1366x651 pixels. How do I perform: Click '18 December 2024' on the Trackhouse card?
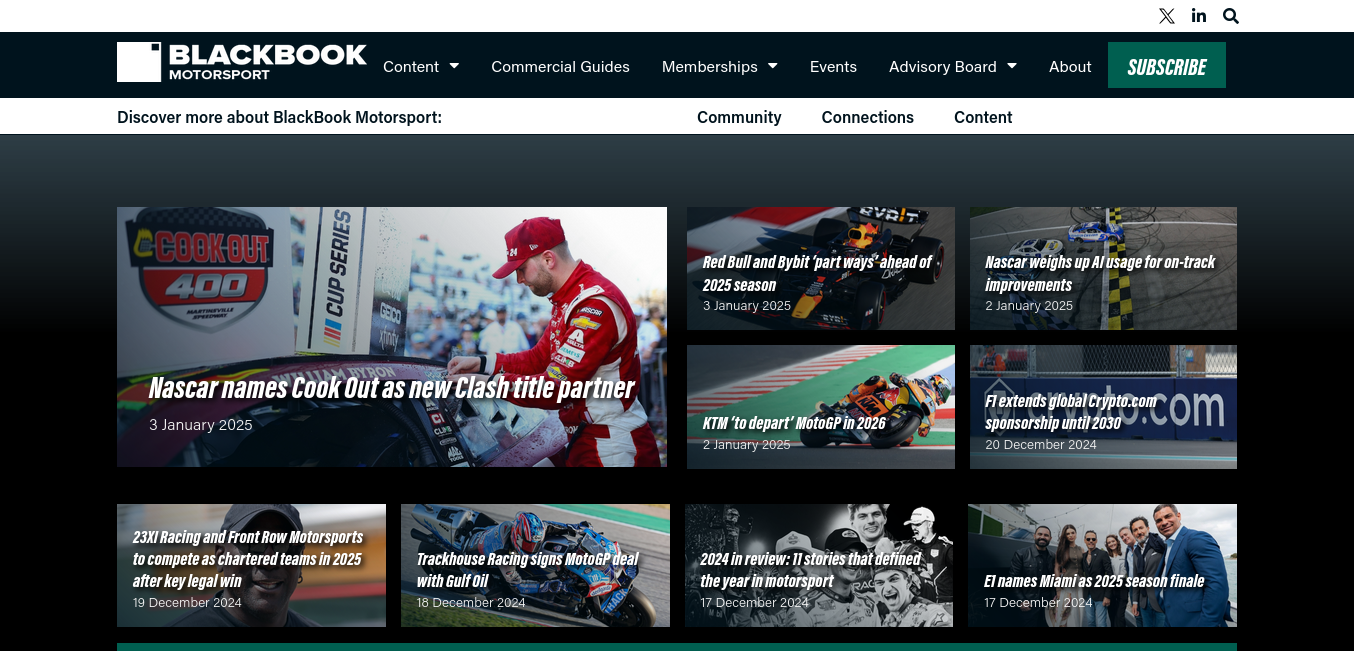(x=471, y=603)
